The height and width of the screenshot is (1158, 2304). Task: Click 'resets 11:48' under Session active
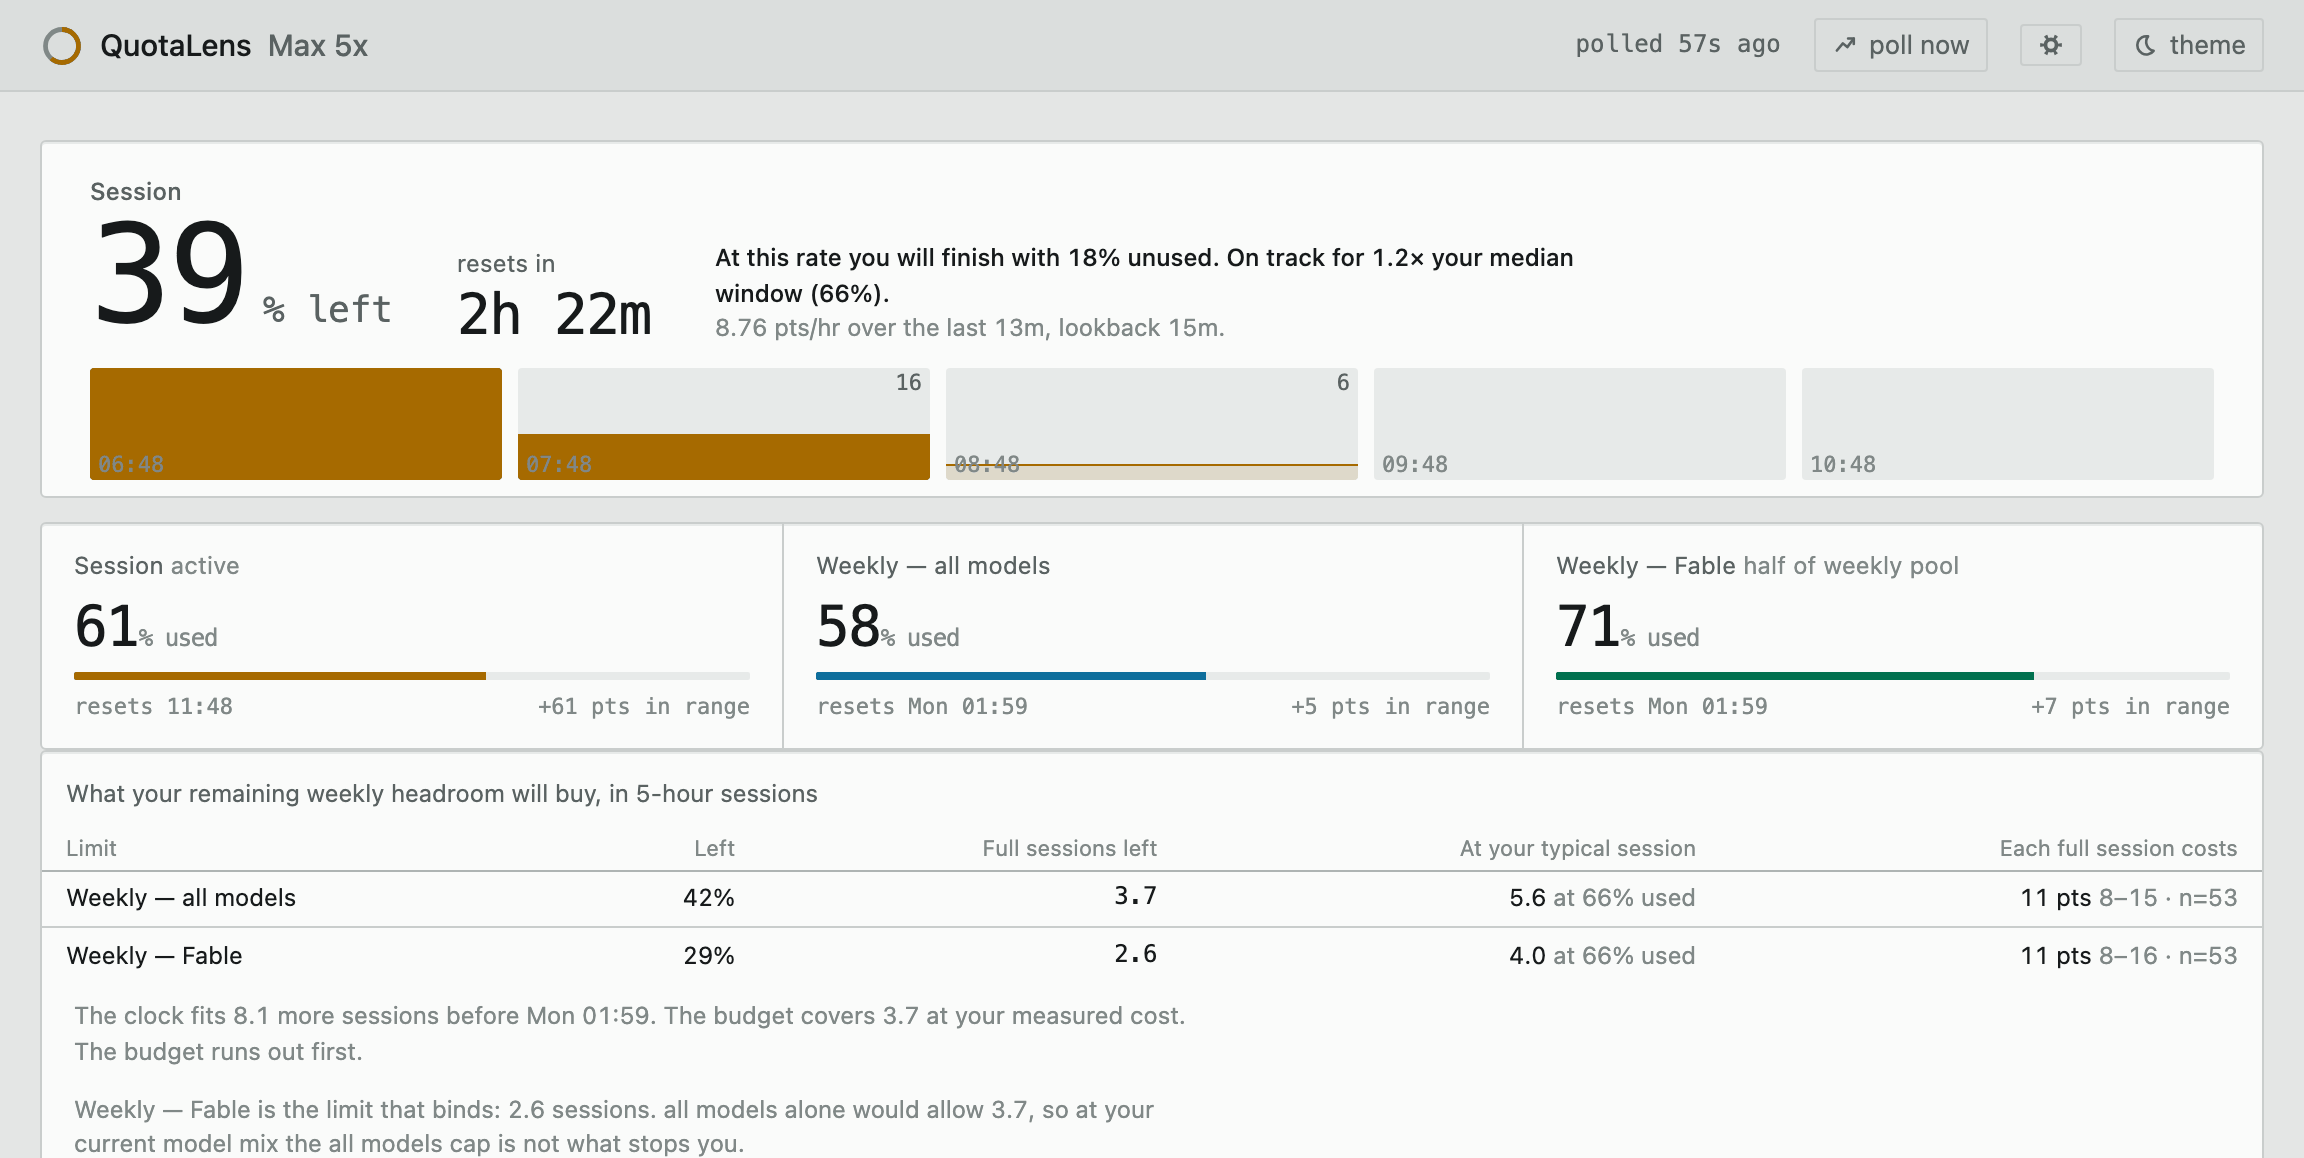(x=154, y=706)
